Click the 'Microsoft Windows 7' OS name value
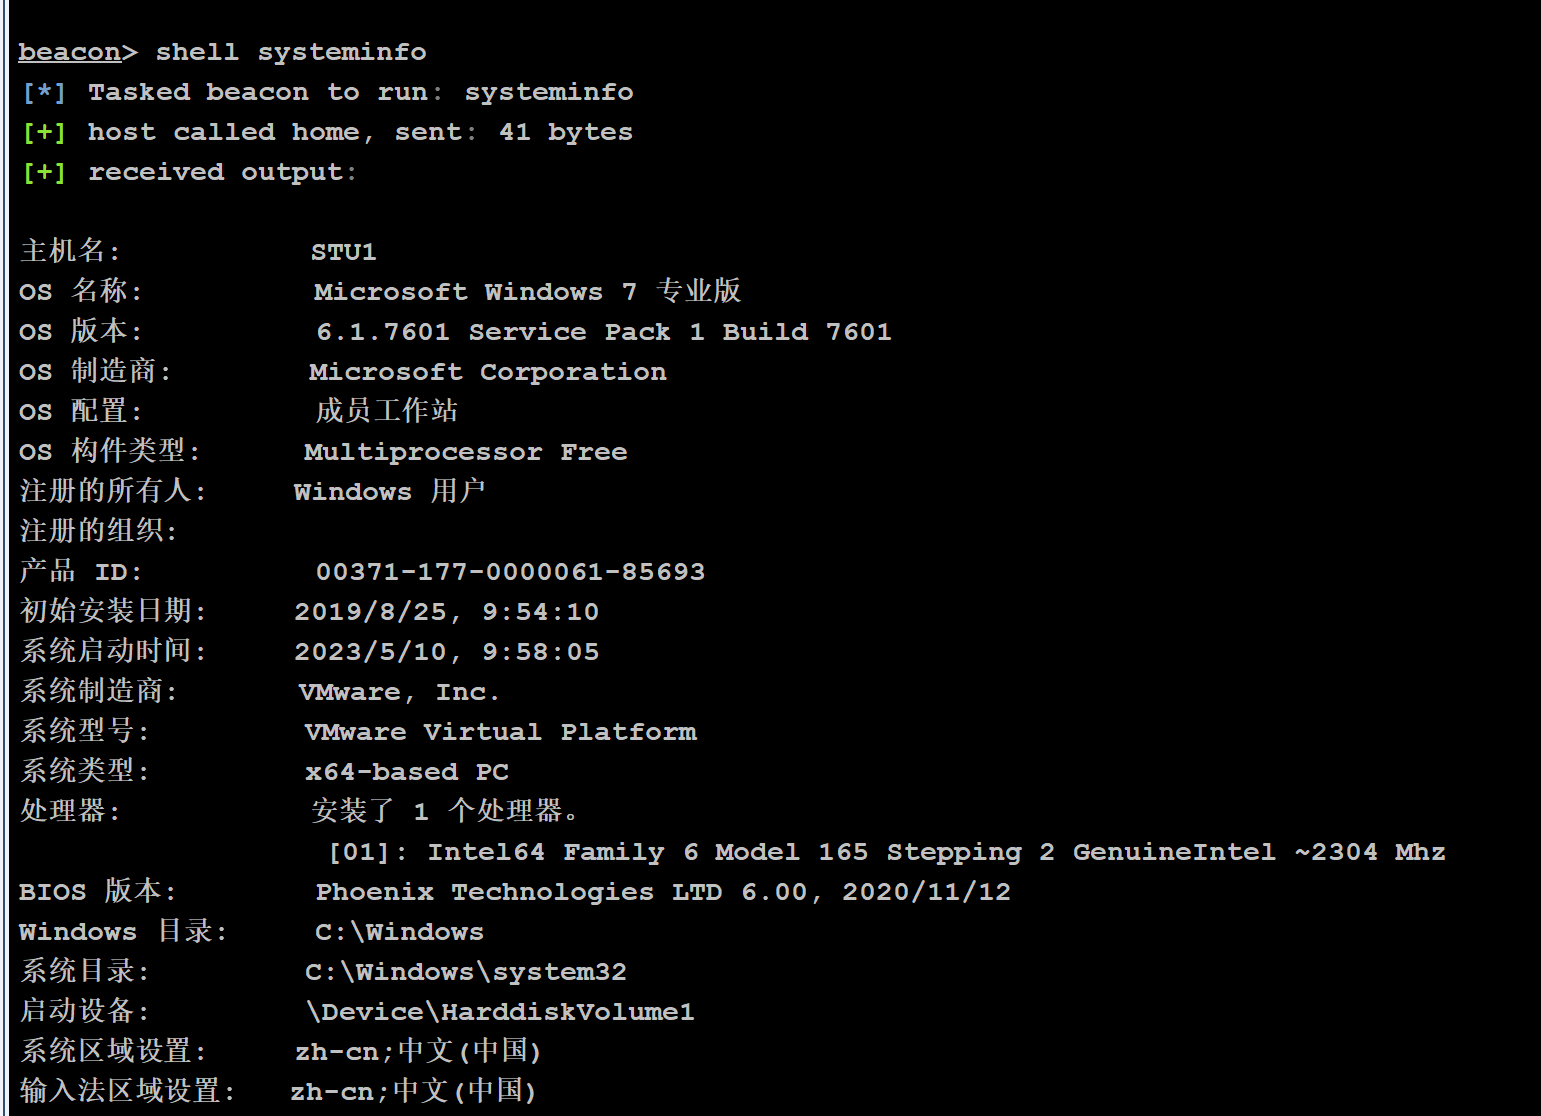Screen dimensions: 1541x1116 click(x=475, y=292)
